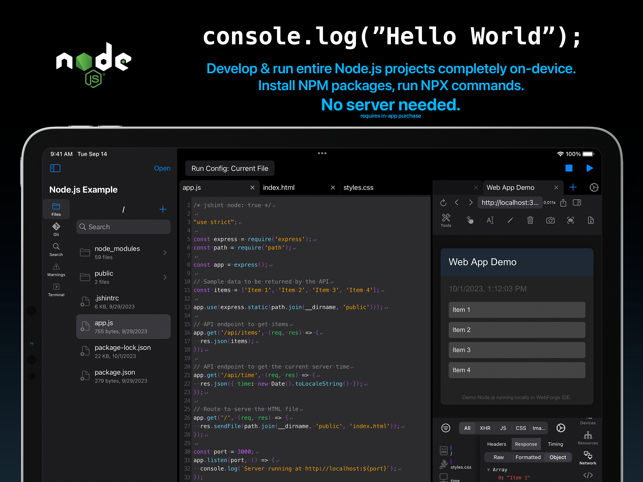The image size is (643, 482).
Task: Click the circled play icon beside tabs
Action: pyautogui.click(x=593, y=187)
